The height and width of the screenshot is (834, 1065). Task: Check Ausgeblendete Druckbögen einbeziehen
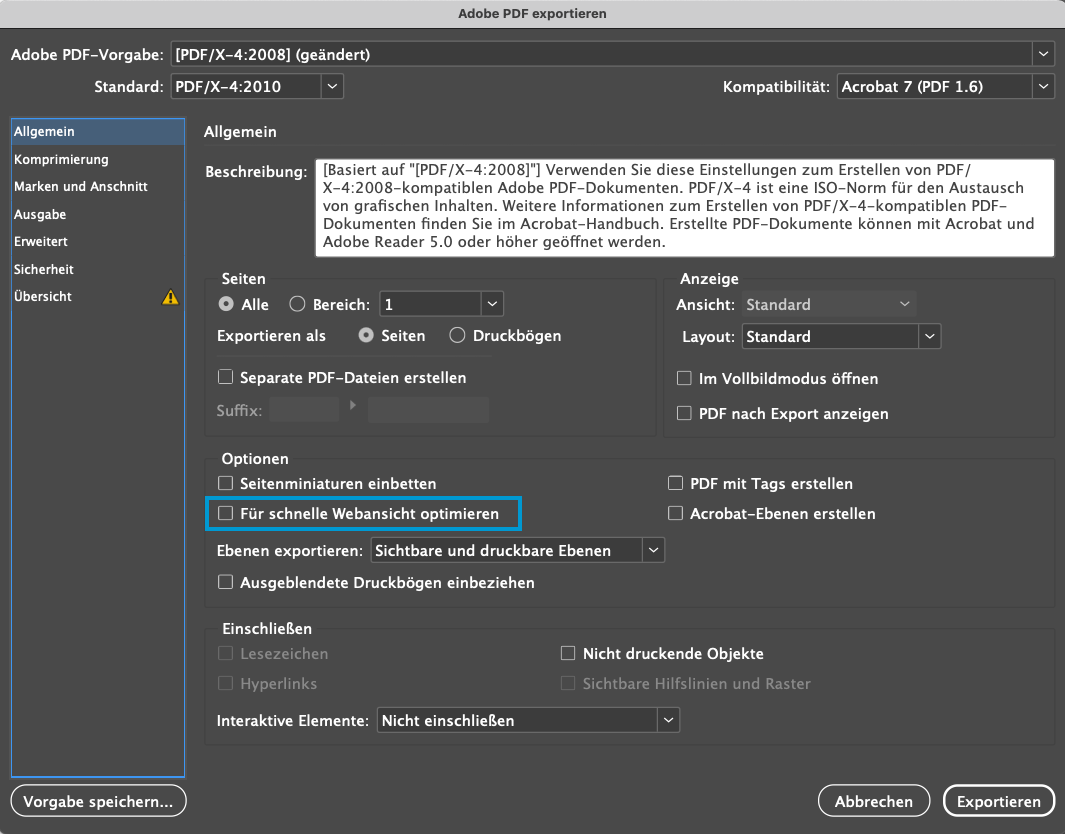[x=225, y=582]
